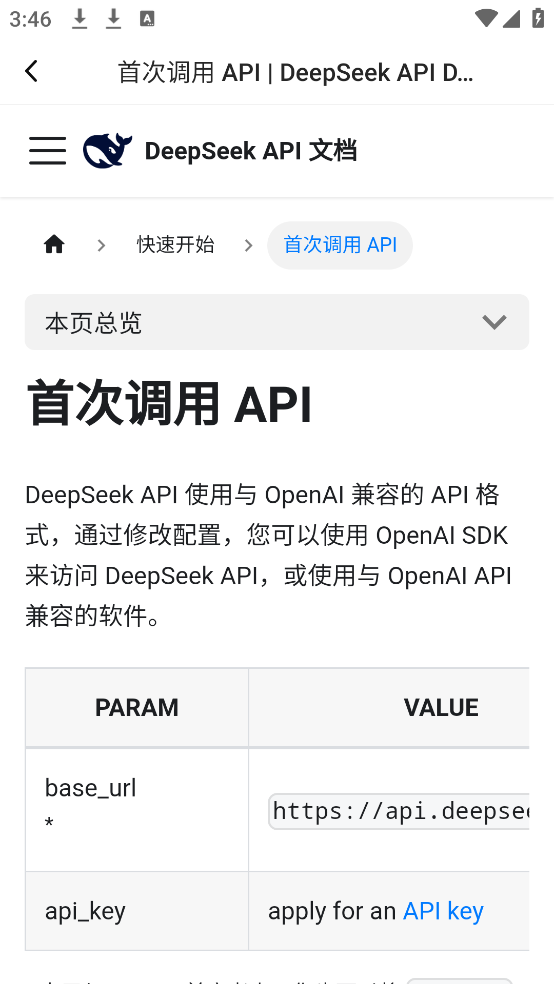This screenshot has width=554, height=984.
Task: Tap the first download notification icon
Action: [x=79, y=19]
